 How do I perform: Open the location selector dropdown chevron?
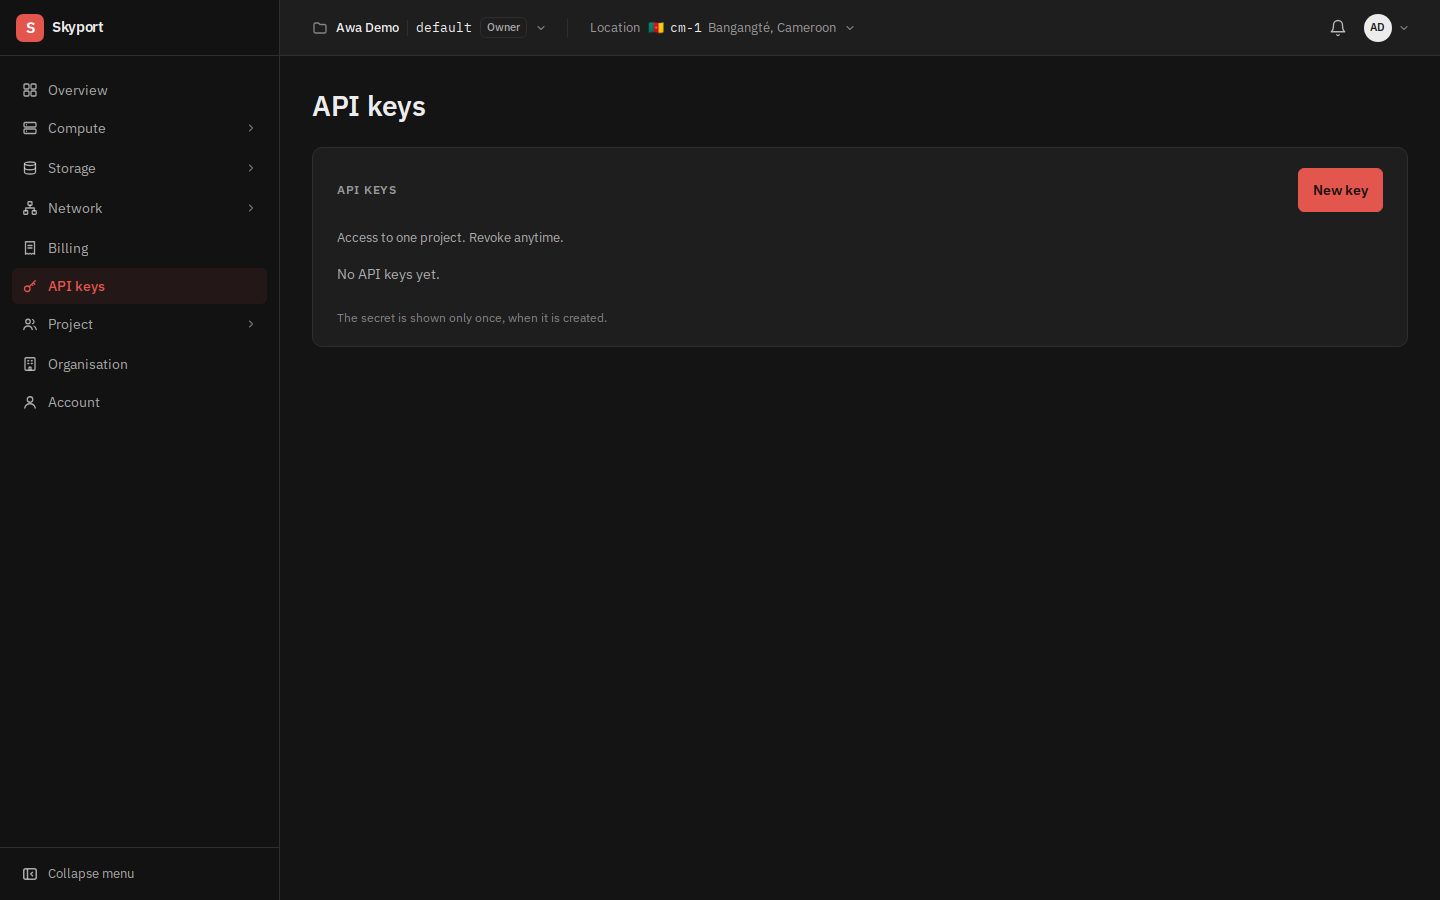point(850,28)
